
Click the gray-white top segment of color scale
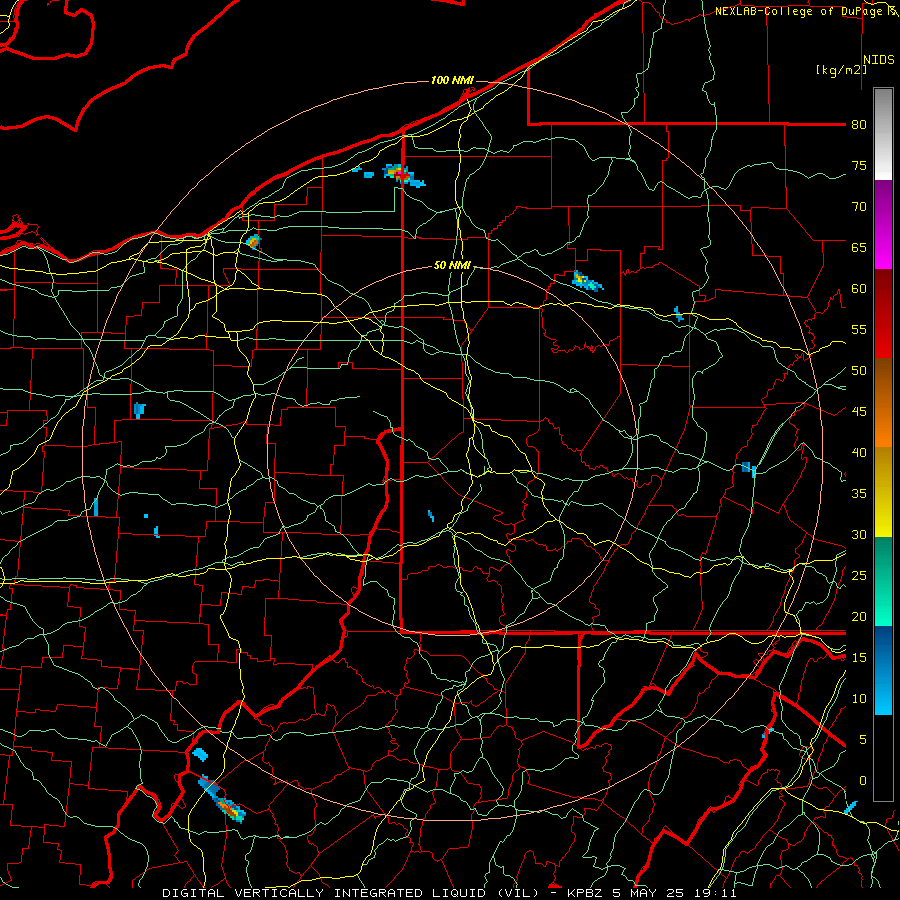pyautogui.click(x=883, y=134)
